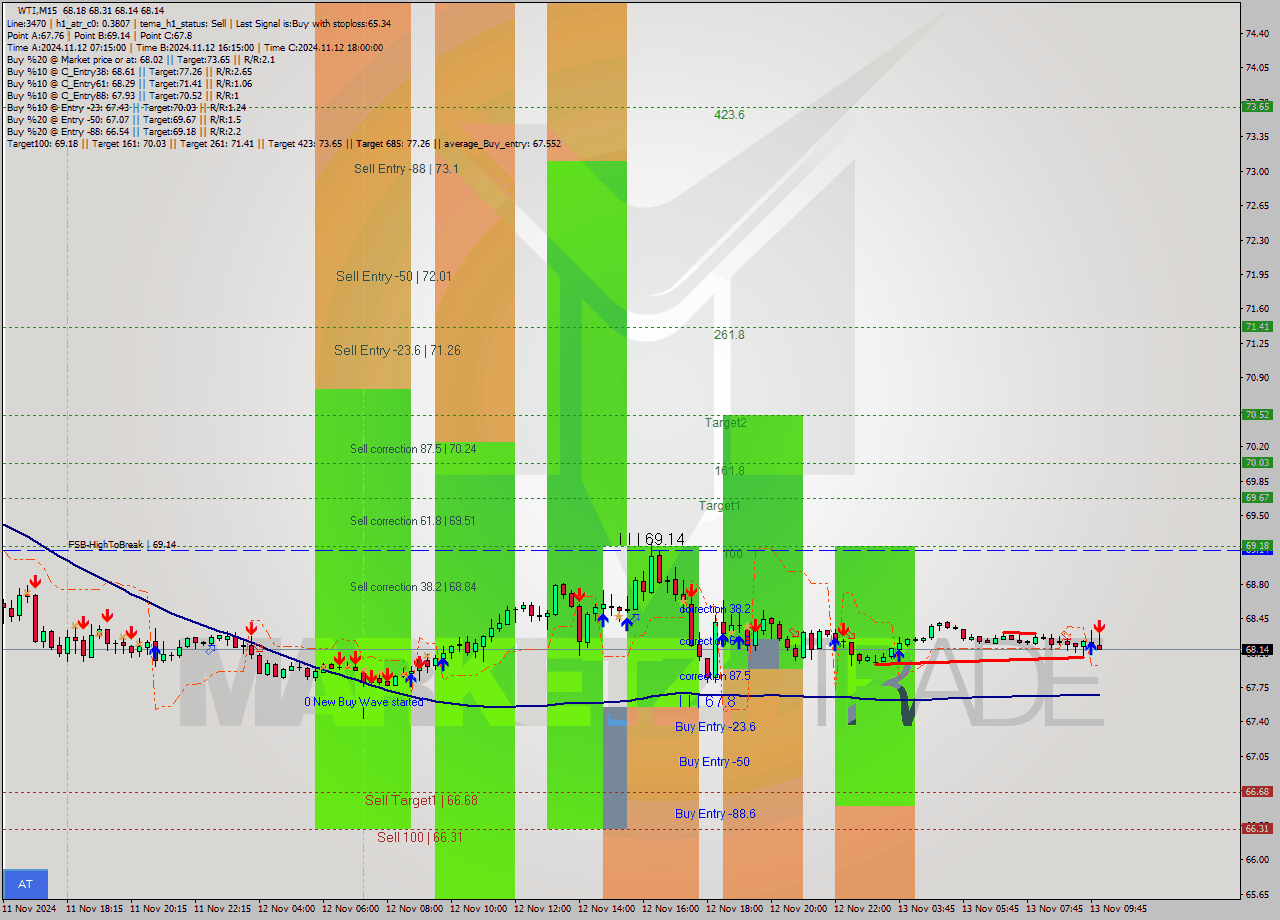Select the 423.6 Fibonacci label
Image resolution: width=1280 pixels, height=920 pixels.
point(729,115)
